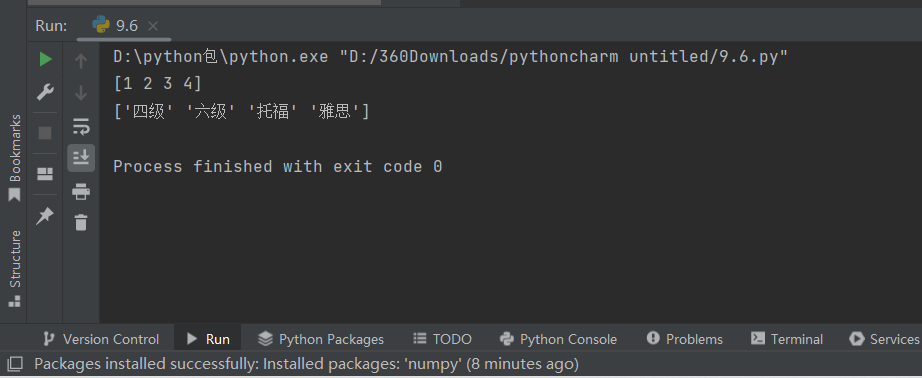Click the restore layout icon
This screenshot has width=922, height=378.
tap(45, 174)
